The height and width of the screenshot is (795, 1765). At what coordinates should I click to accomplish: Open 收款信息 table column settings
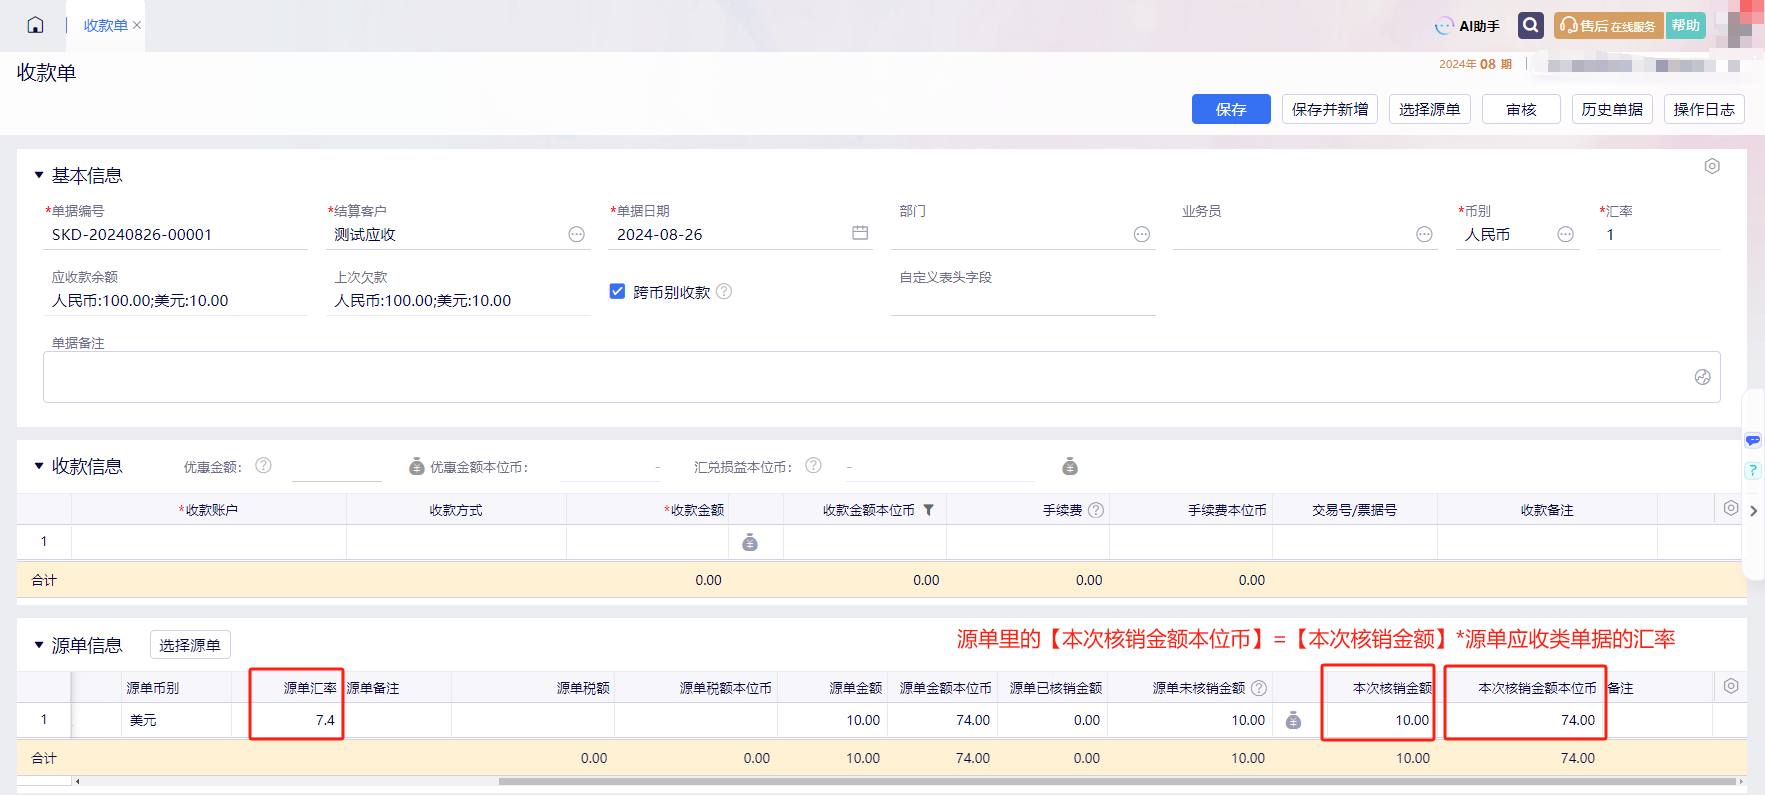tap(1731, 508)
